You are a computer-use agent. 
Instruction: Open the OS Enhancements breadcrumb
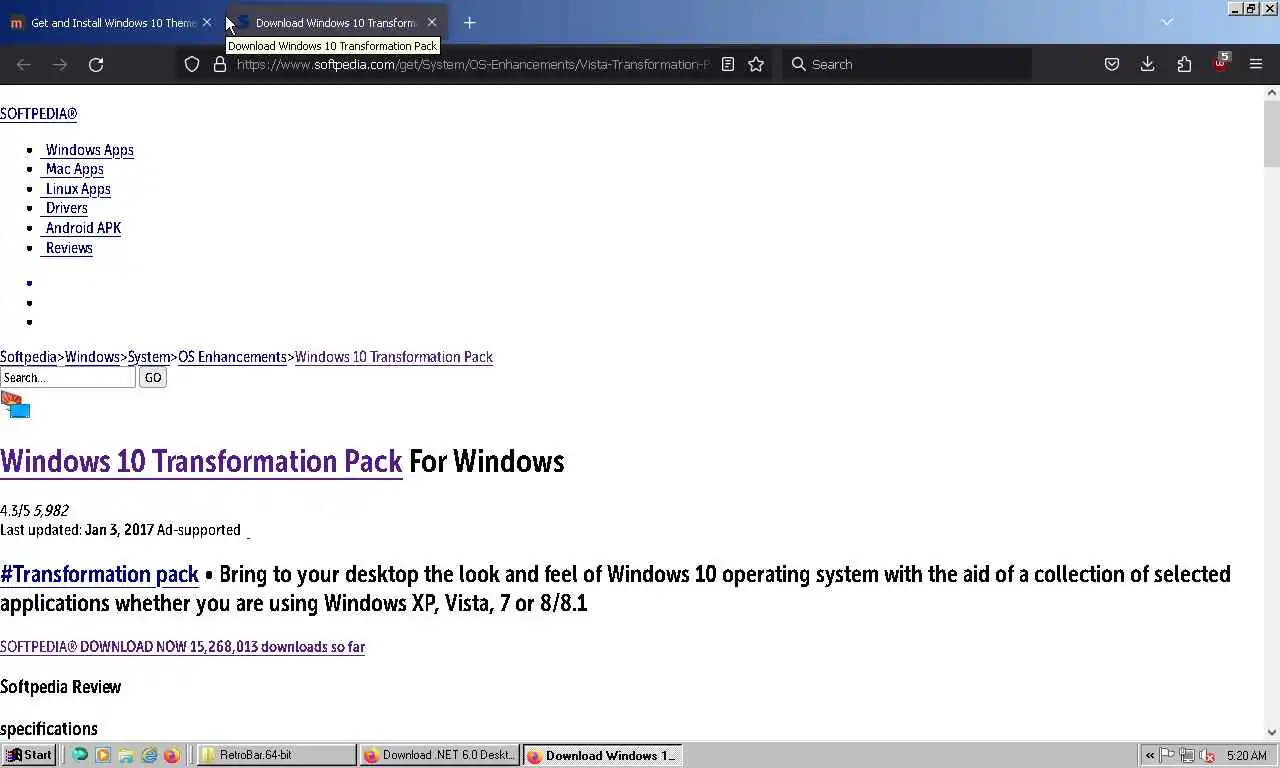click(232, 357)
